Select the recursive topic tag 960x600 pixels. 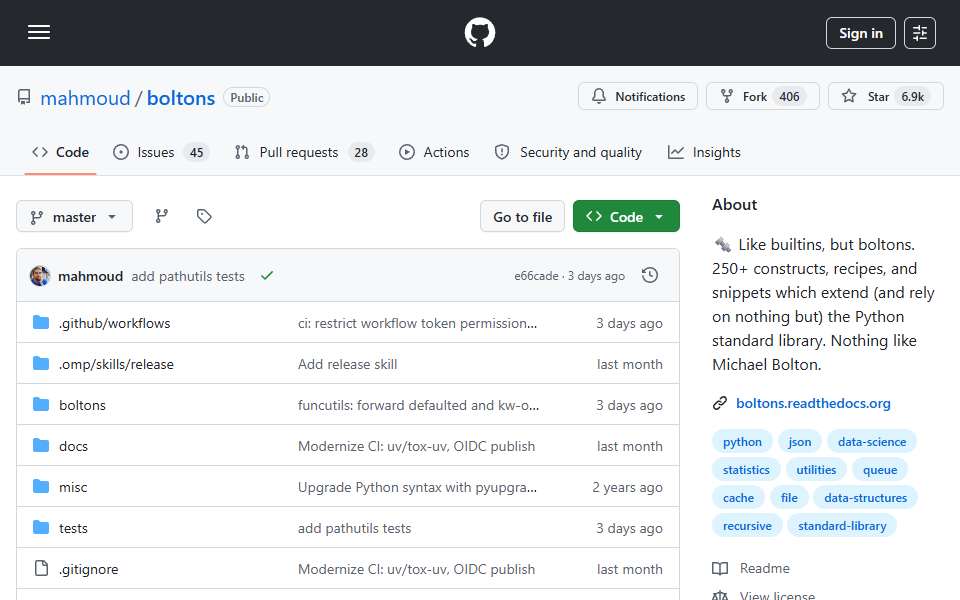(x=747, y=527)
